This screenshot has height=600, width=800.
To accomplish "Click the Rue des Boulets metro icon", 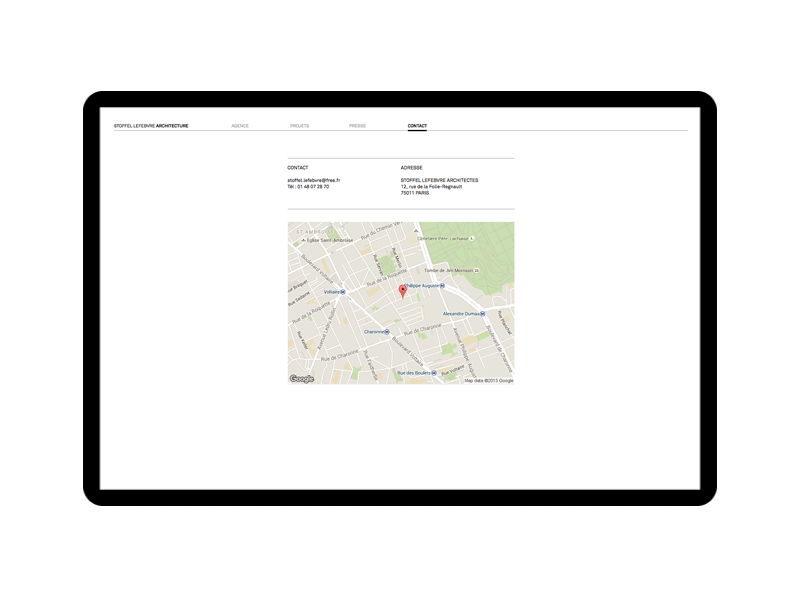I will click(x=436, y=373).
